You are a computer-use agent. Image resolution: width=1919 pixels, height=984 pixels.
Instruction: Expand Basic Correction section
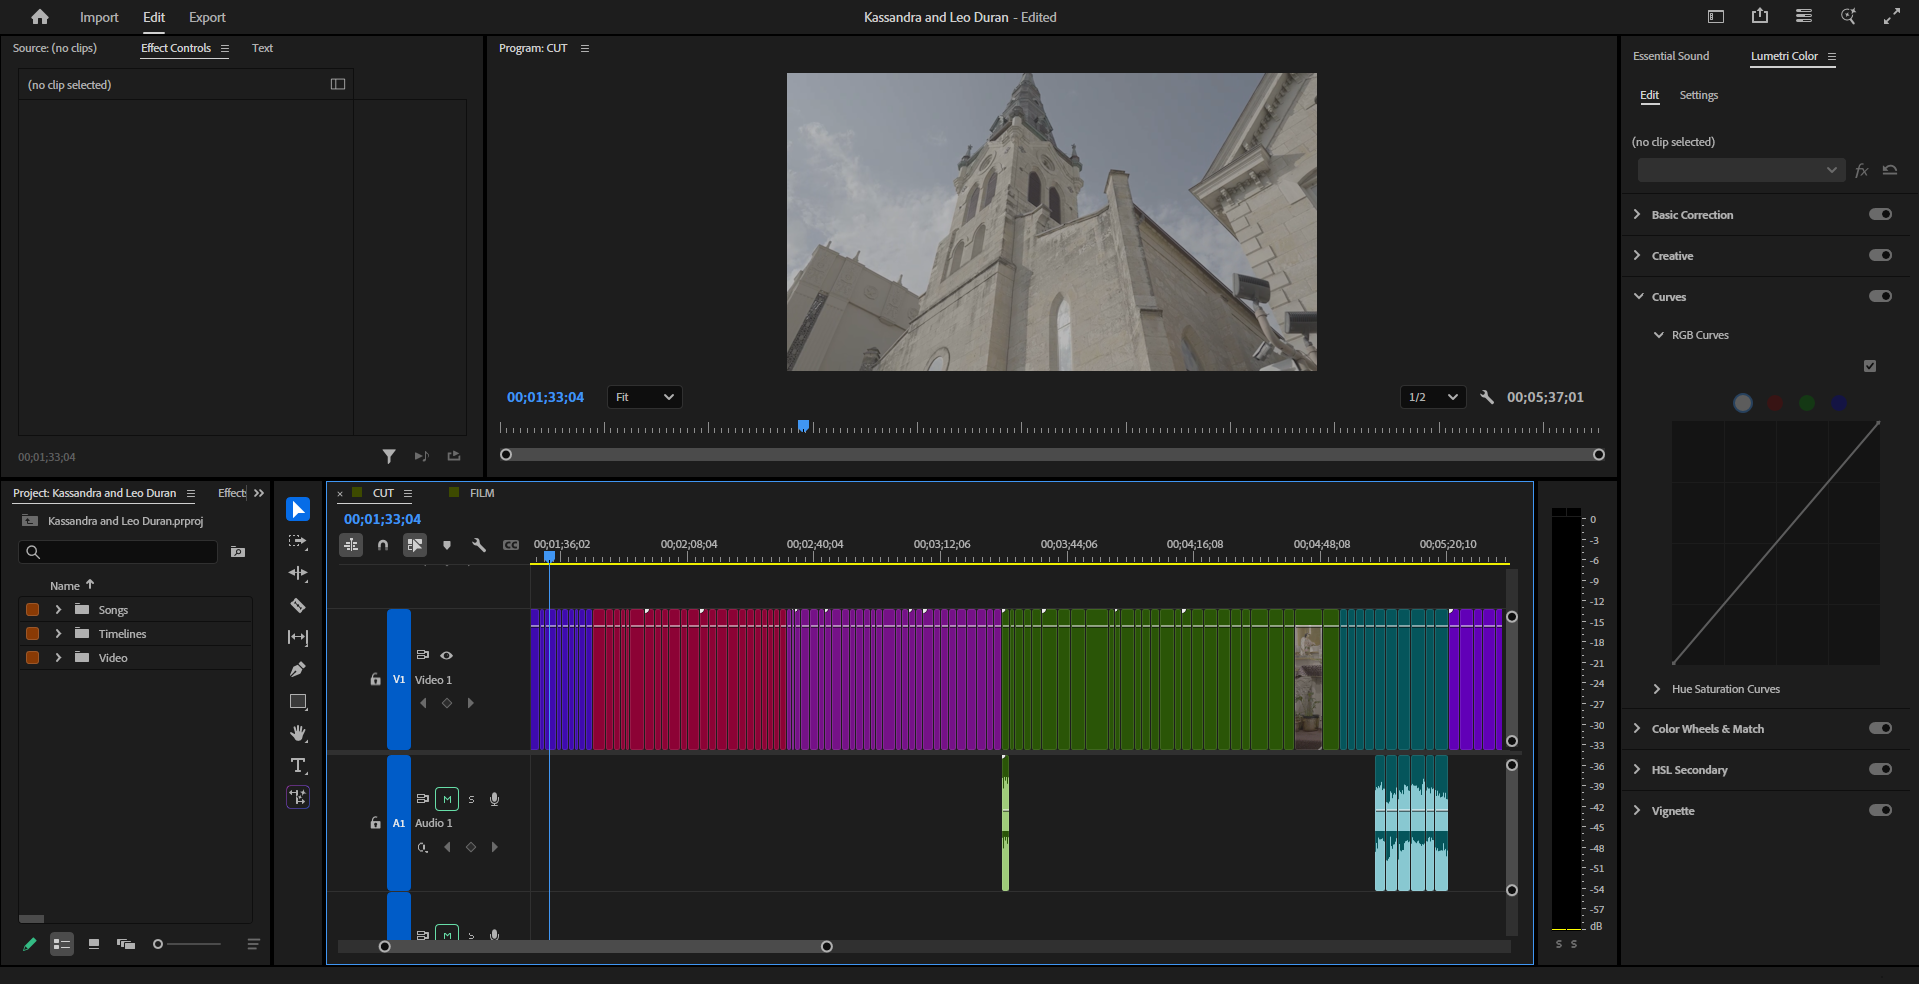pos(1637,214)
